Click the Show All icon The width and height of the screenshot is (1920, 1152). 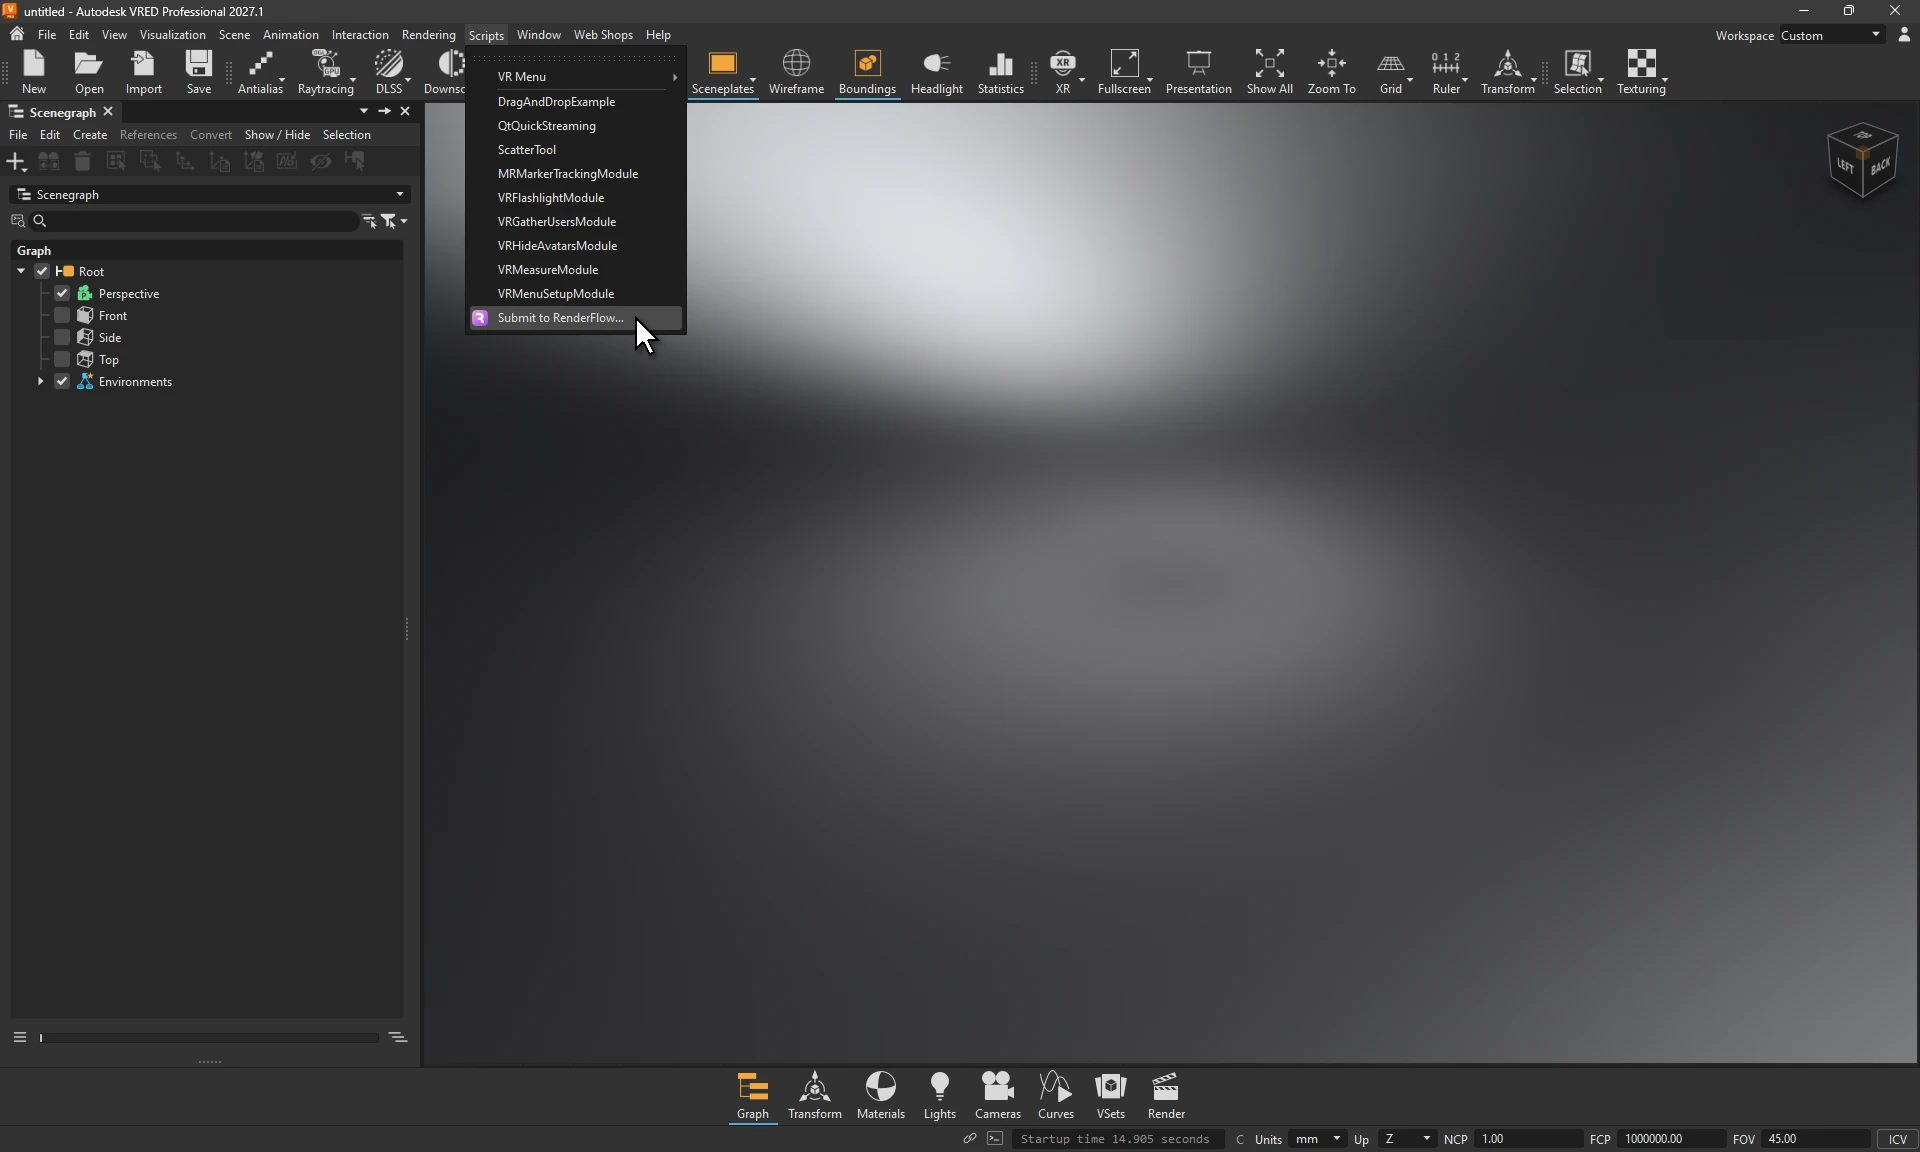point(1270,72)
